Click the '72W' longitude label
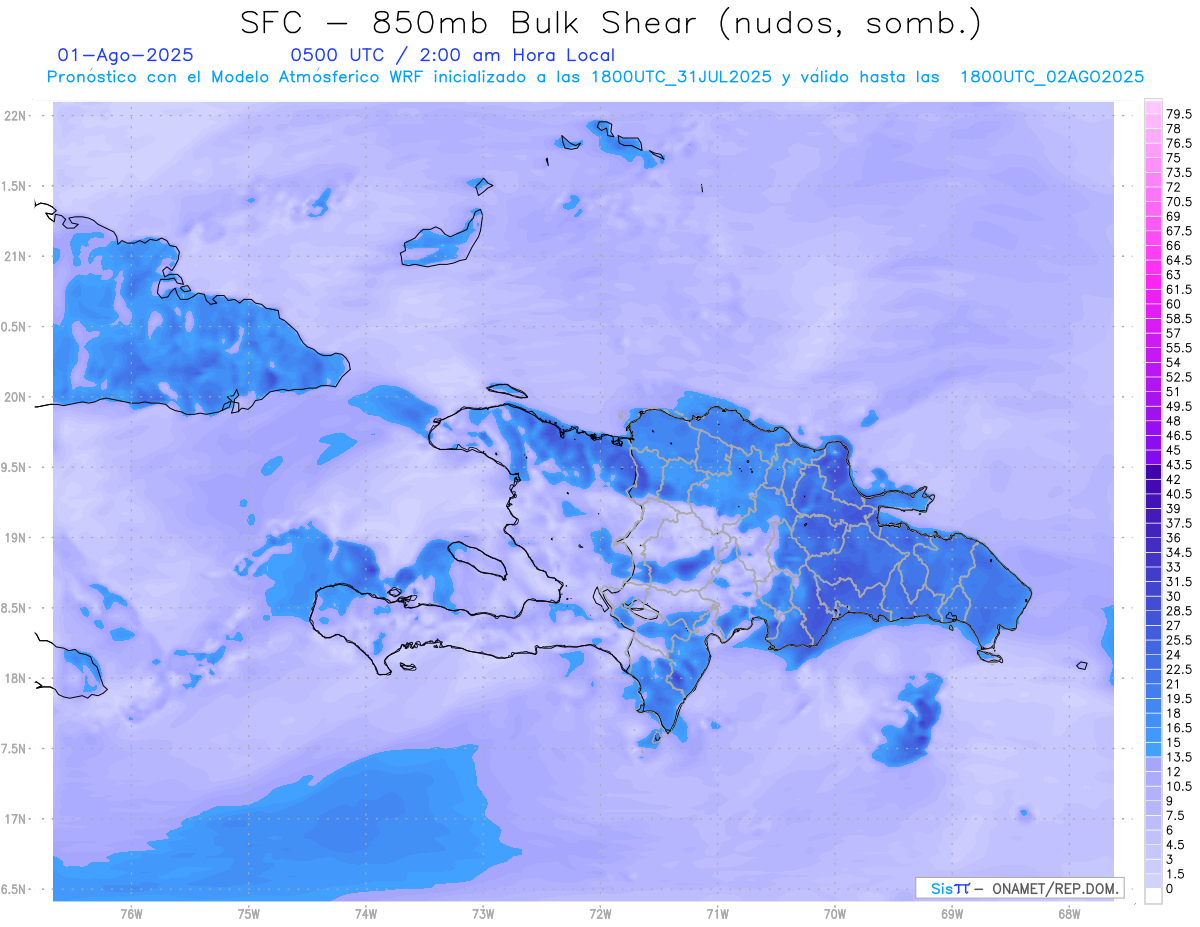This screenshot has width=1200, height=927. tap(600, 914)
